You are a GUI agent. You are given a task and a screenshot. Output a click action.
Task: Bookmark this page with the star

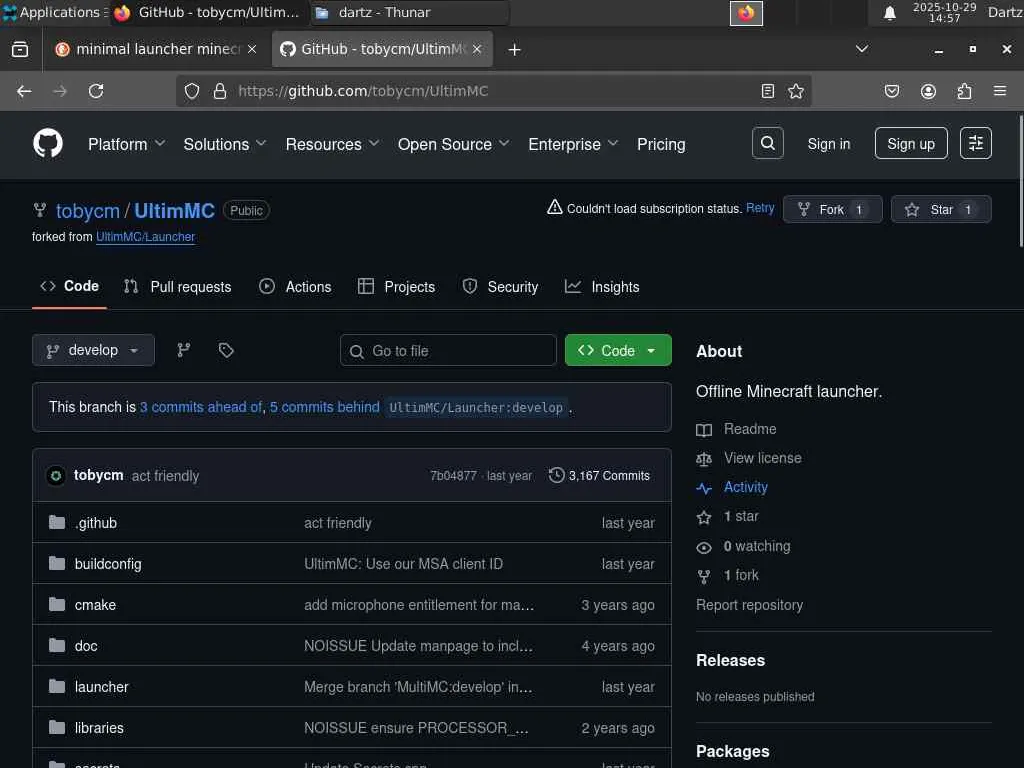click(x=795, y=91)
